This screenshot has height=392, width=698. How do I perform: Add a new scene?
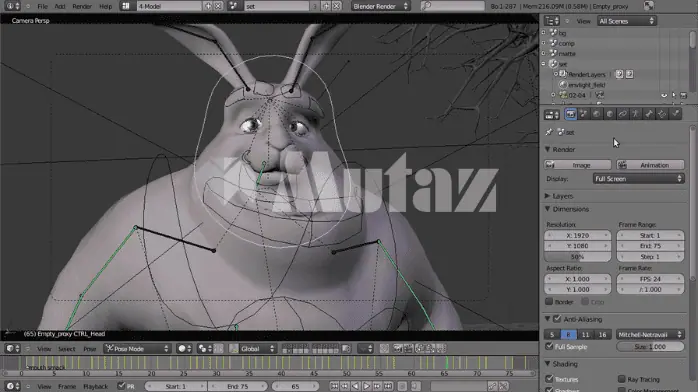click(x=326, y=6)
